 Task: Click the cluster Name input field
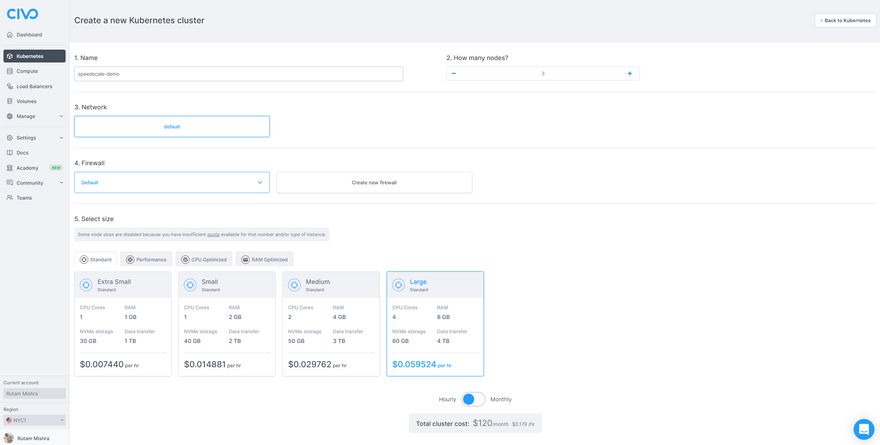coord(239,74)
